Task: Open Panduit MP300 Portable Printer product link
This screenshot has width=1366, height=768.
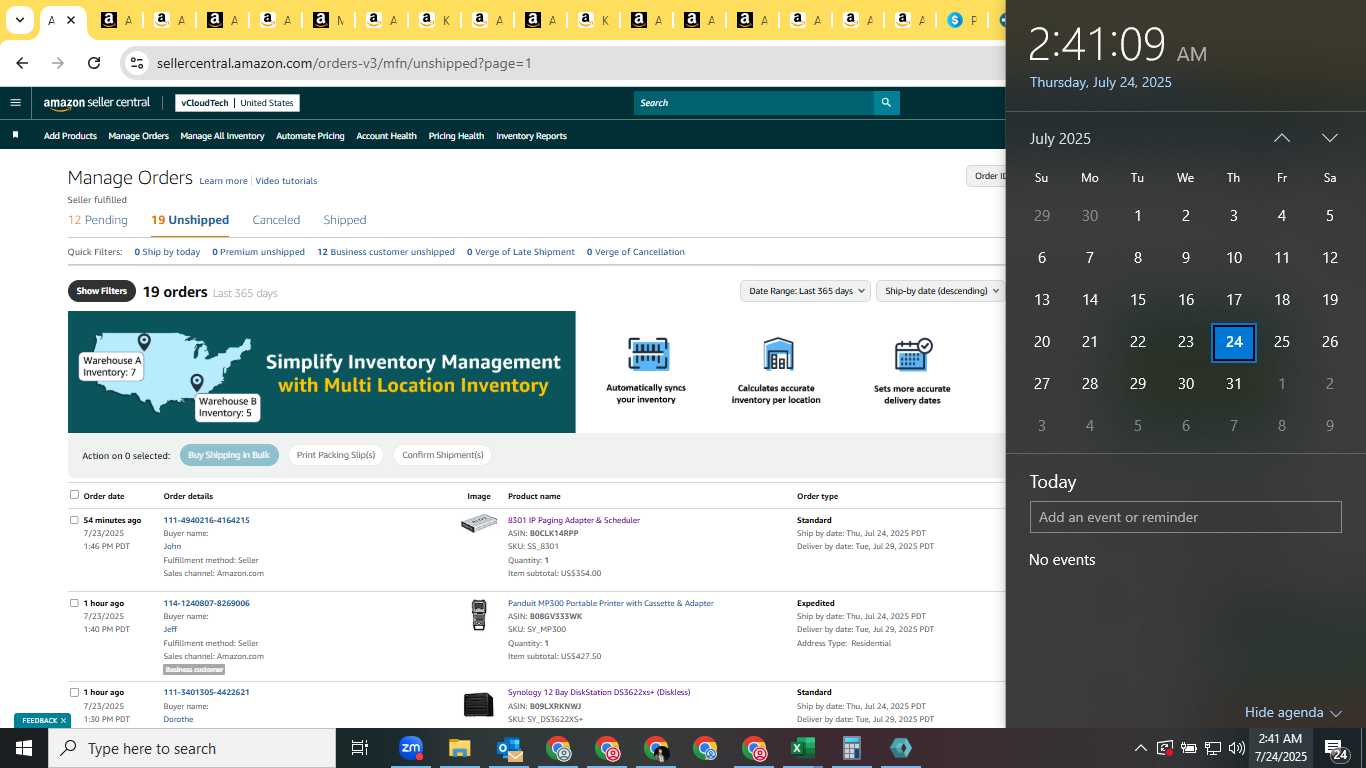Action: coord(611,603)
